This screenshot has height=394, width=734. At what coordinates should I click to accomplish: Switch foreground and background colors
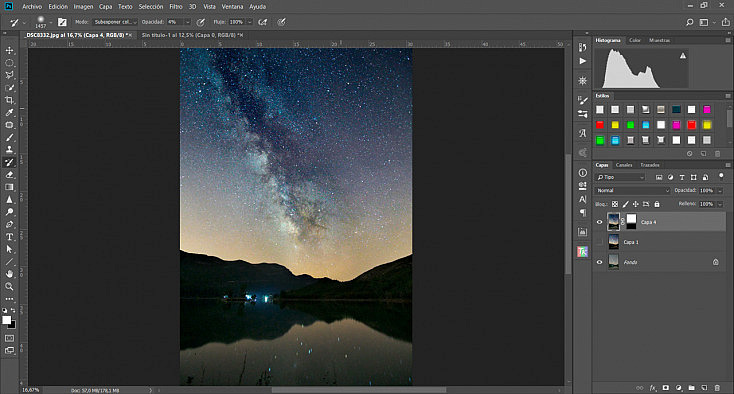coord(13,311)
